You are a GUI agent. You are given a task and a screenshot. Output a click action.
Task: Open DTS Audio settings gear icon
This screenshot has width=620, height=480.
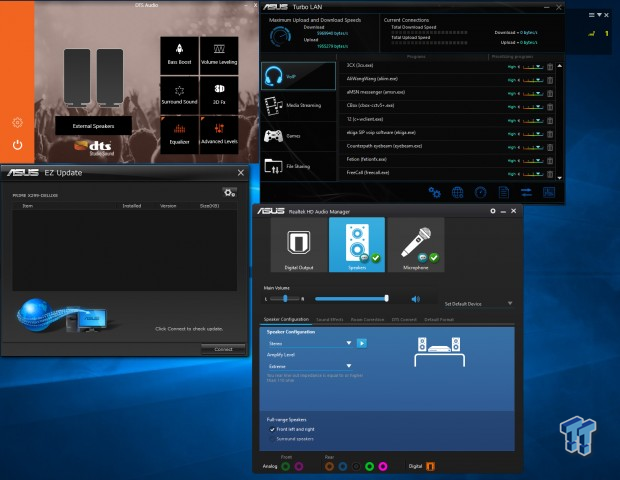pyautogui.click(x=17, y=123)
